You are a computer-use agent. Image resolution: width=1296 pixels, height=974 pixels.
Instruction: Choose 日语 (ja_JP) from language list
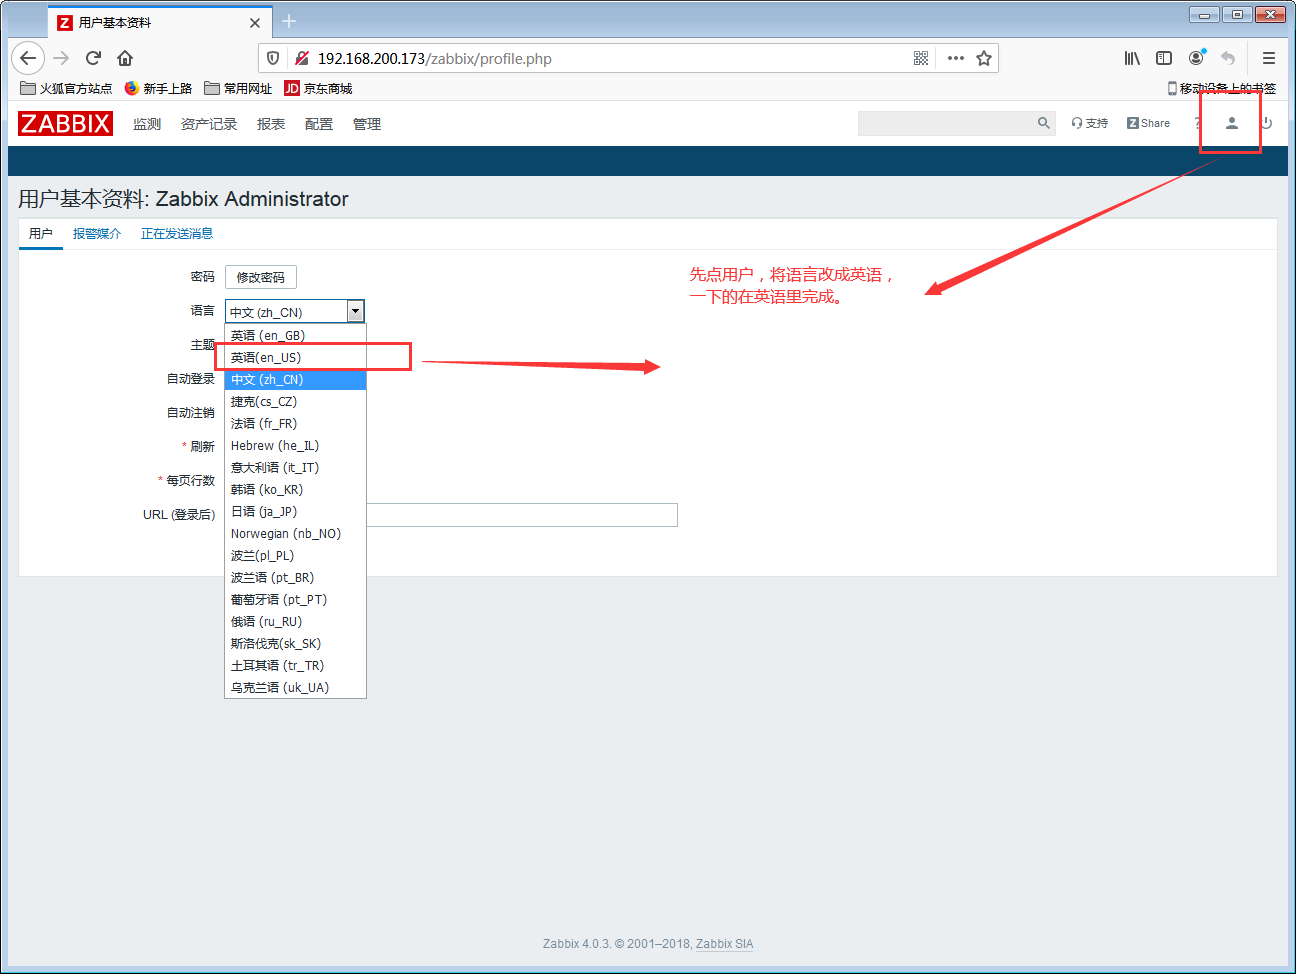pos(295,511)
